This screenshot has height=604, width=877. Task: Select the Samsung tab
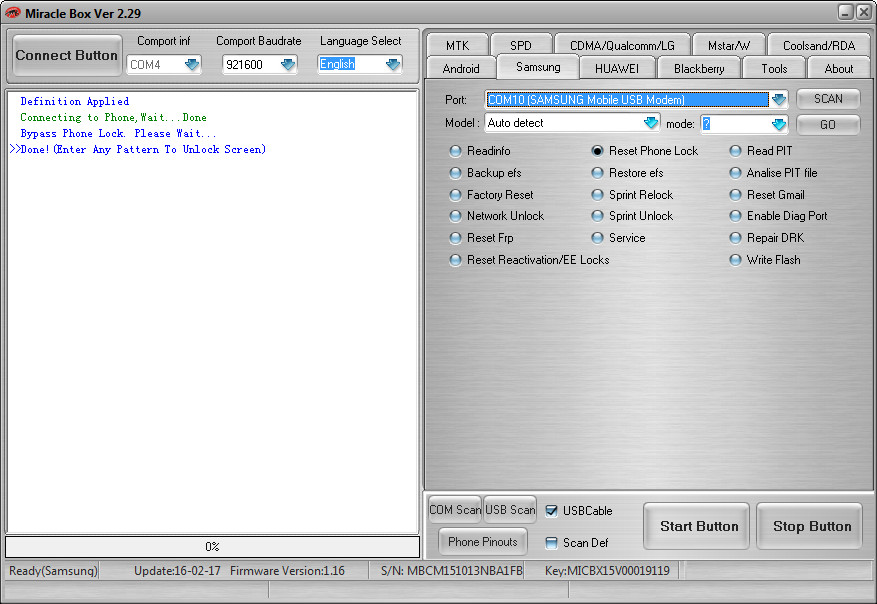(538, 67)
